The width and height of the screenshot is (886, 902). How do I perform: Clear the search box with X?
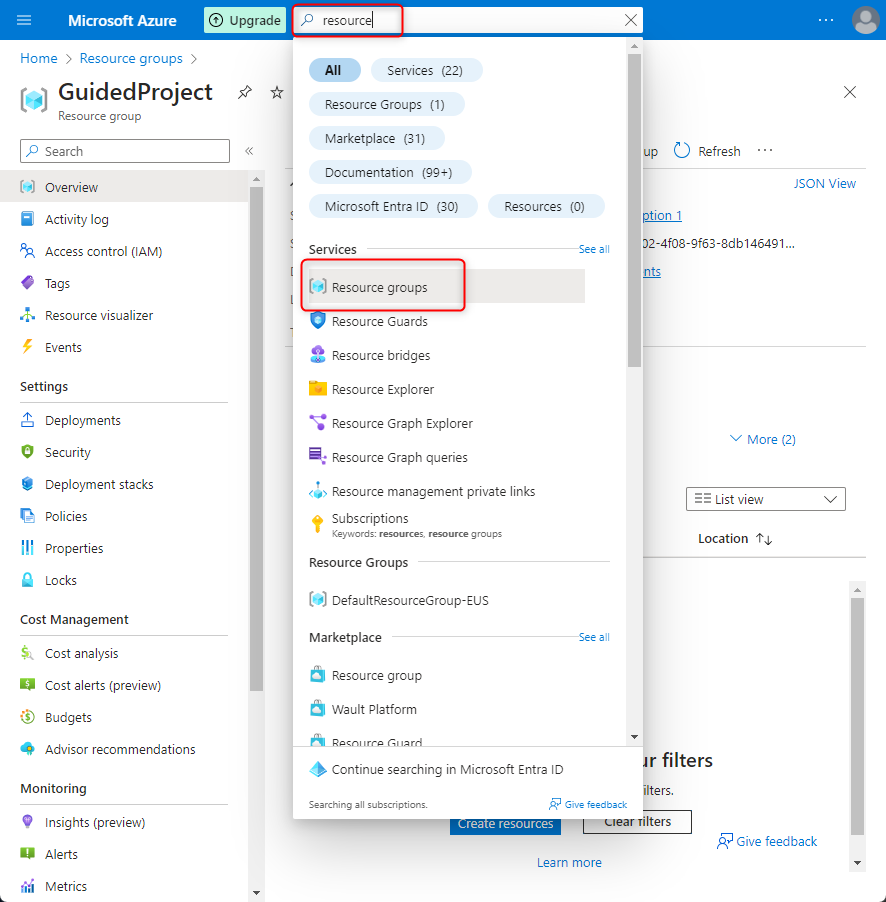[629, 20]
